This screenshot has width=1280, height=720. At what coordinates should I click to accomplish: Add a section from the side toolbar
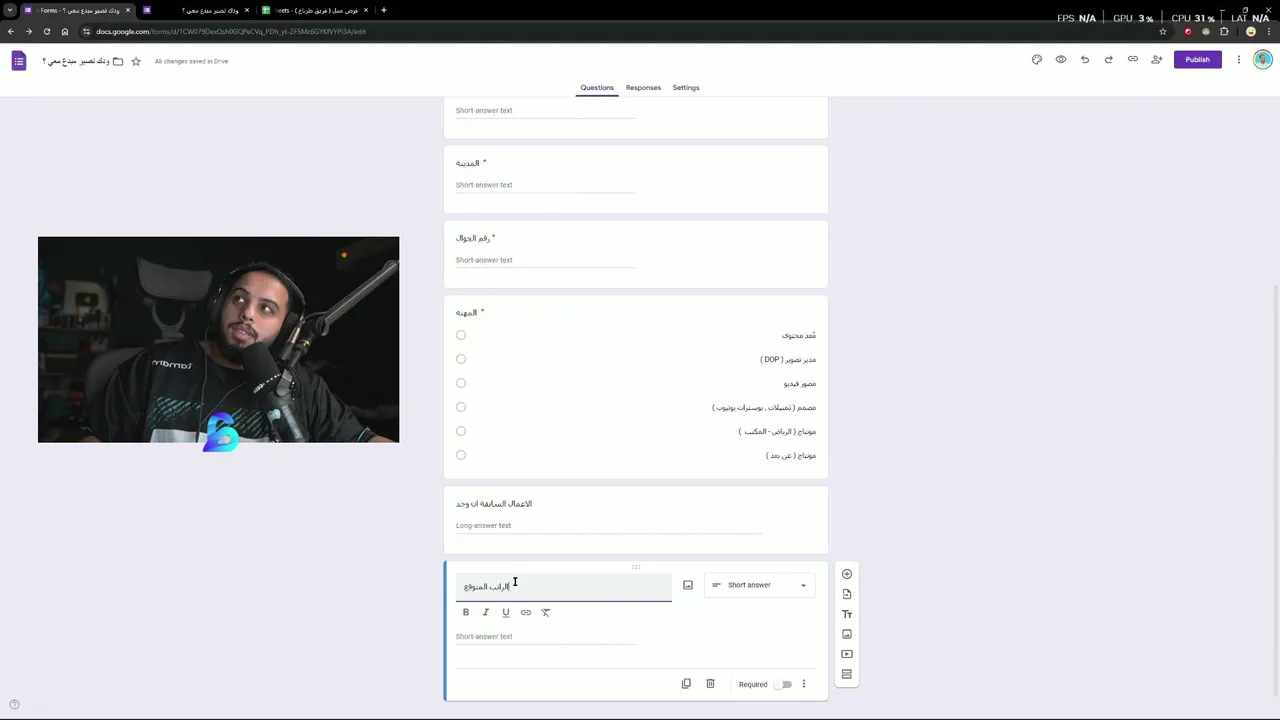click(847, 674)
